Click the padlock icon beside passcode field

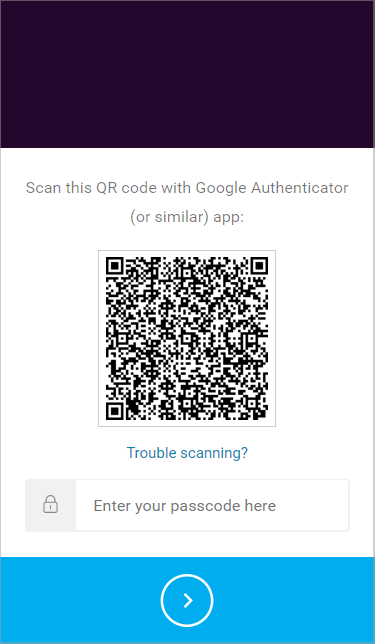(x=51, y=505)
